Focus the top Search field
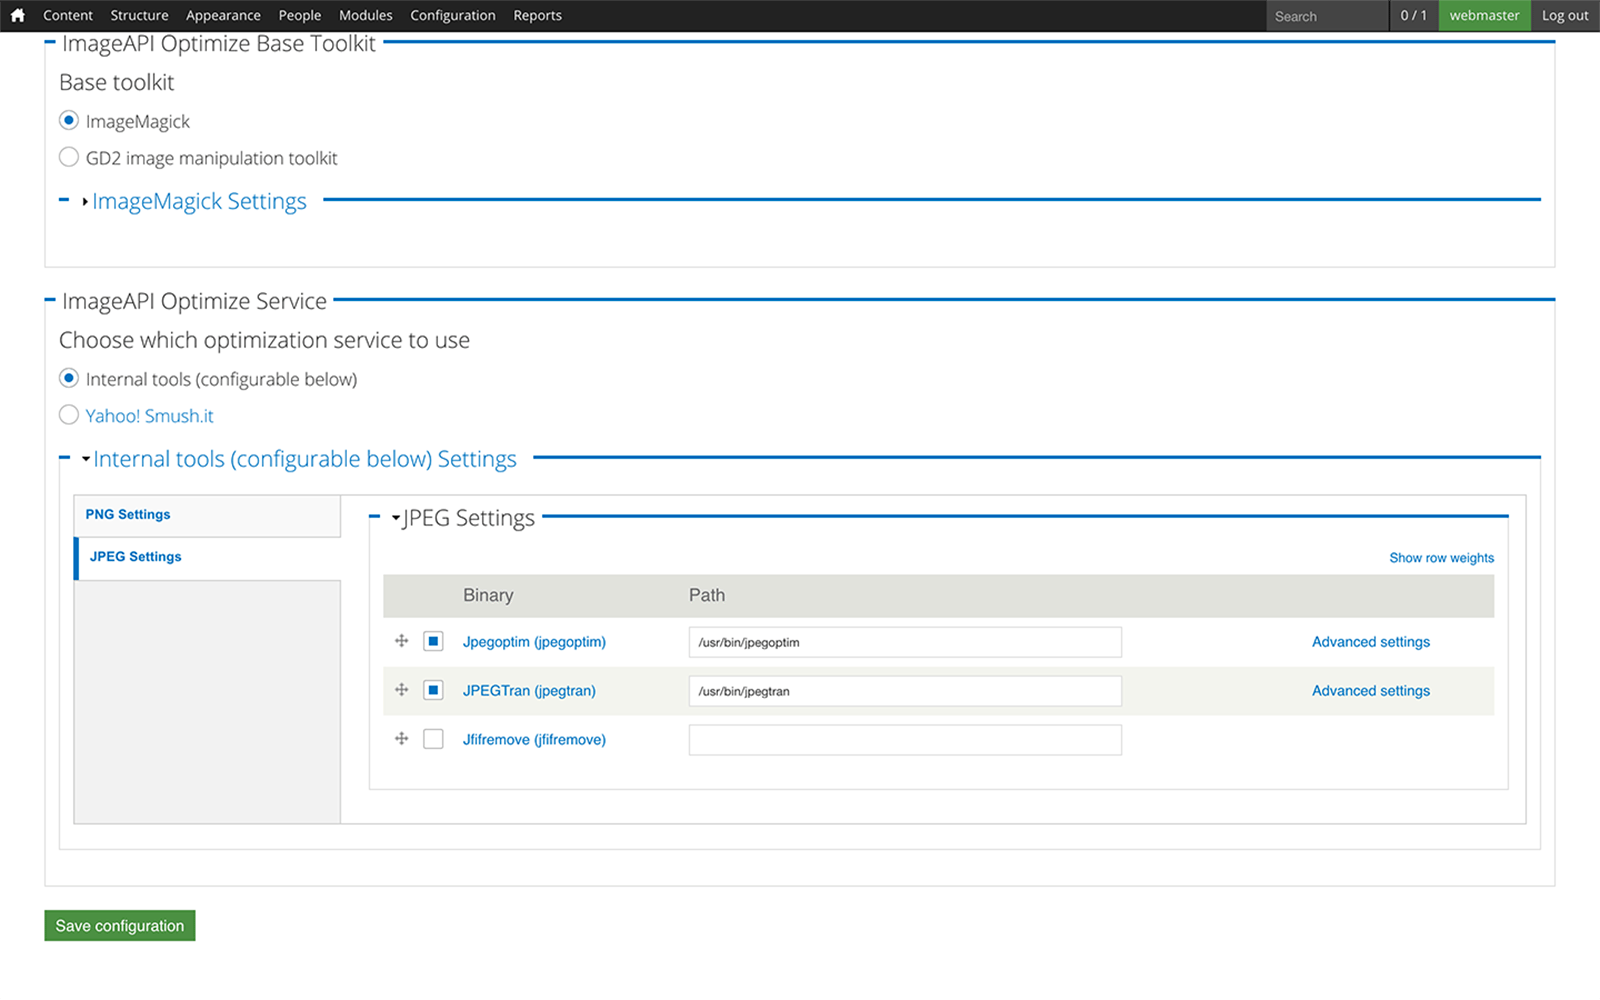This screenshot has width=1600, height=1000. click(x=1327, y=16)
